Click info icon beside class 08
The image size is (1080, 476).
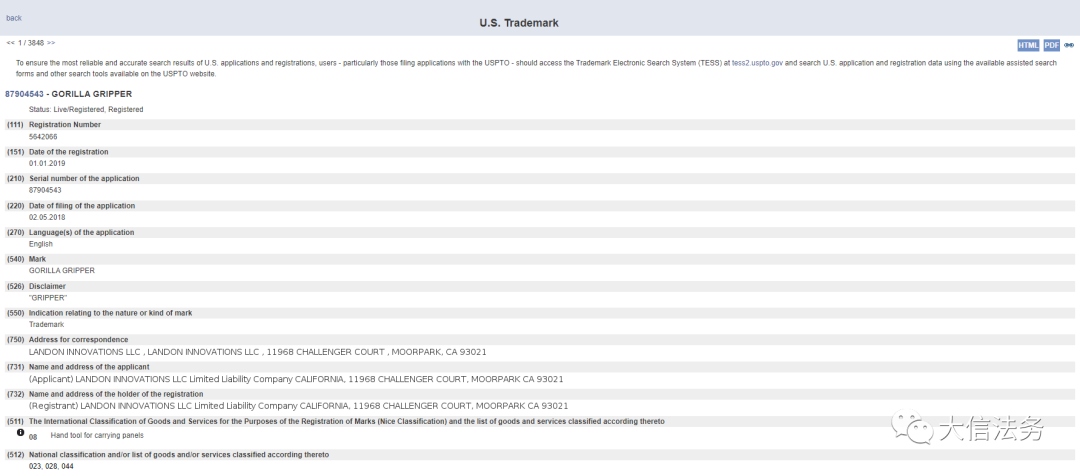coord(20,433)
